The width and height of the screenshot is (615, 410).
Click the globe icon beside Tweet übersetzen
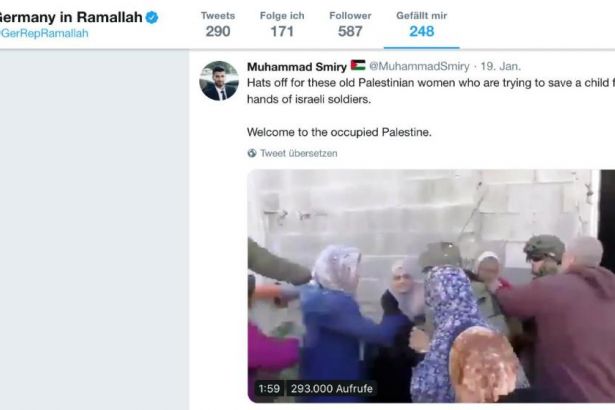coord(252,153)
